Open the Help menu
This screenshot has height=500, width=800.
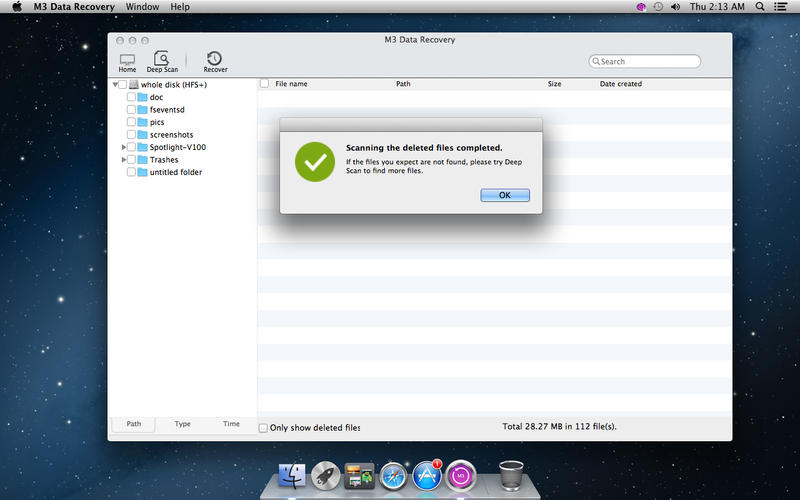click(180, 7)
